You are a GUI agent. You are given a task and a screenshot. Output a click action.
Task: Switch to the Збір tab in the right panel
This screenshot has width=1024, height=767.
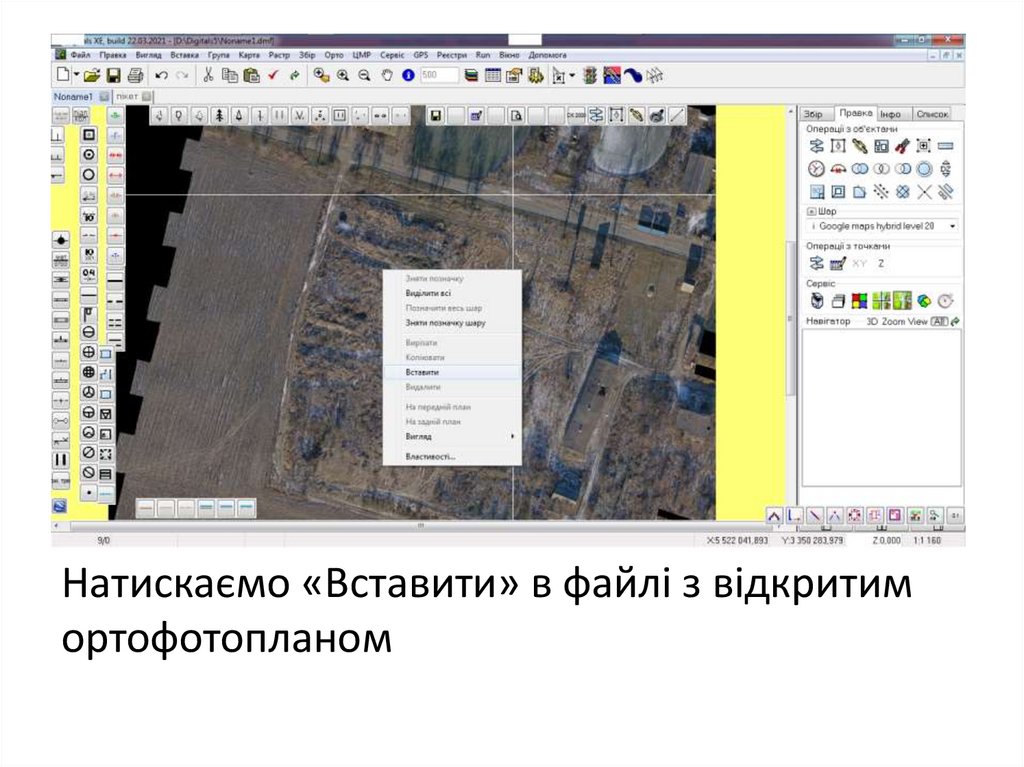(814, 114)
